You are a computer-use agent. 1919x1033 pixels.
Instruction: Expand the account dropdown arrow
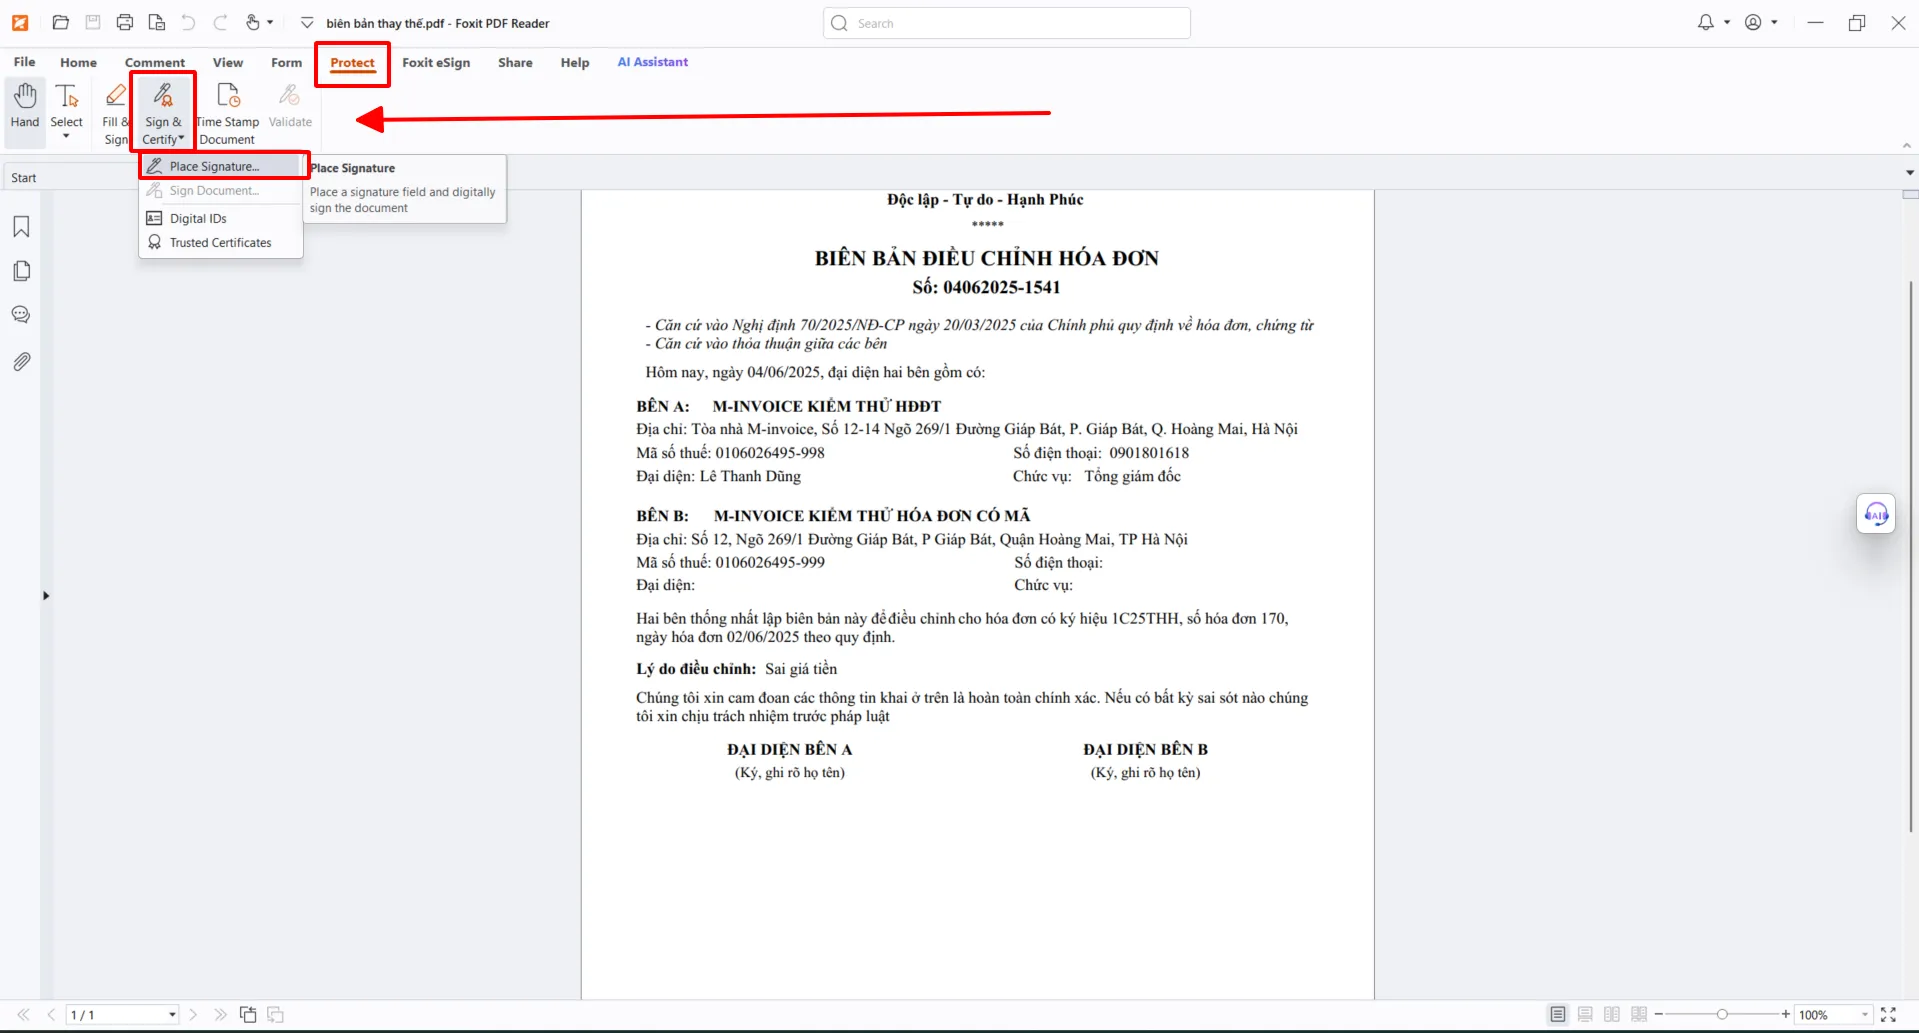(x=1775, y=22)
